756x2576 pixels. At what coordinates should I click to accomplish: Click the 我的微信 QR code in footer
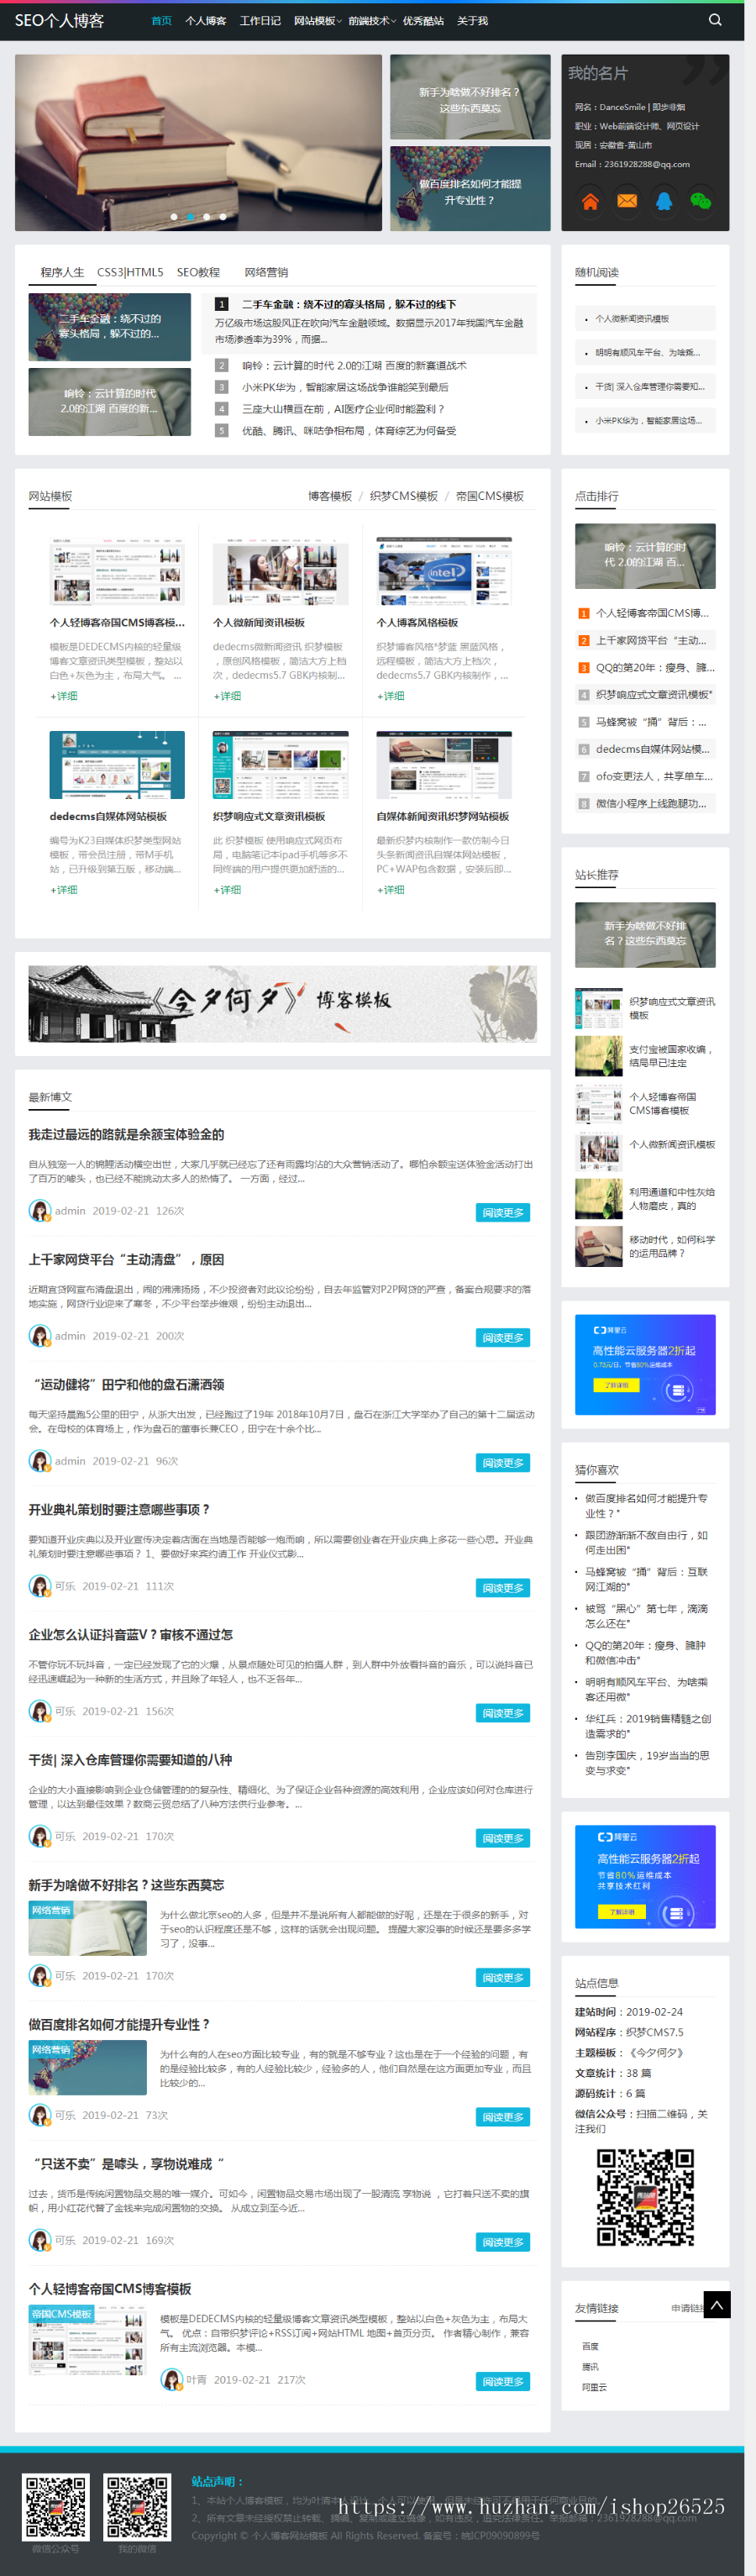point(137,2507)
